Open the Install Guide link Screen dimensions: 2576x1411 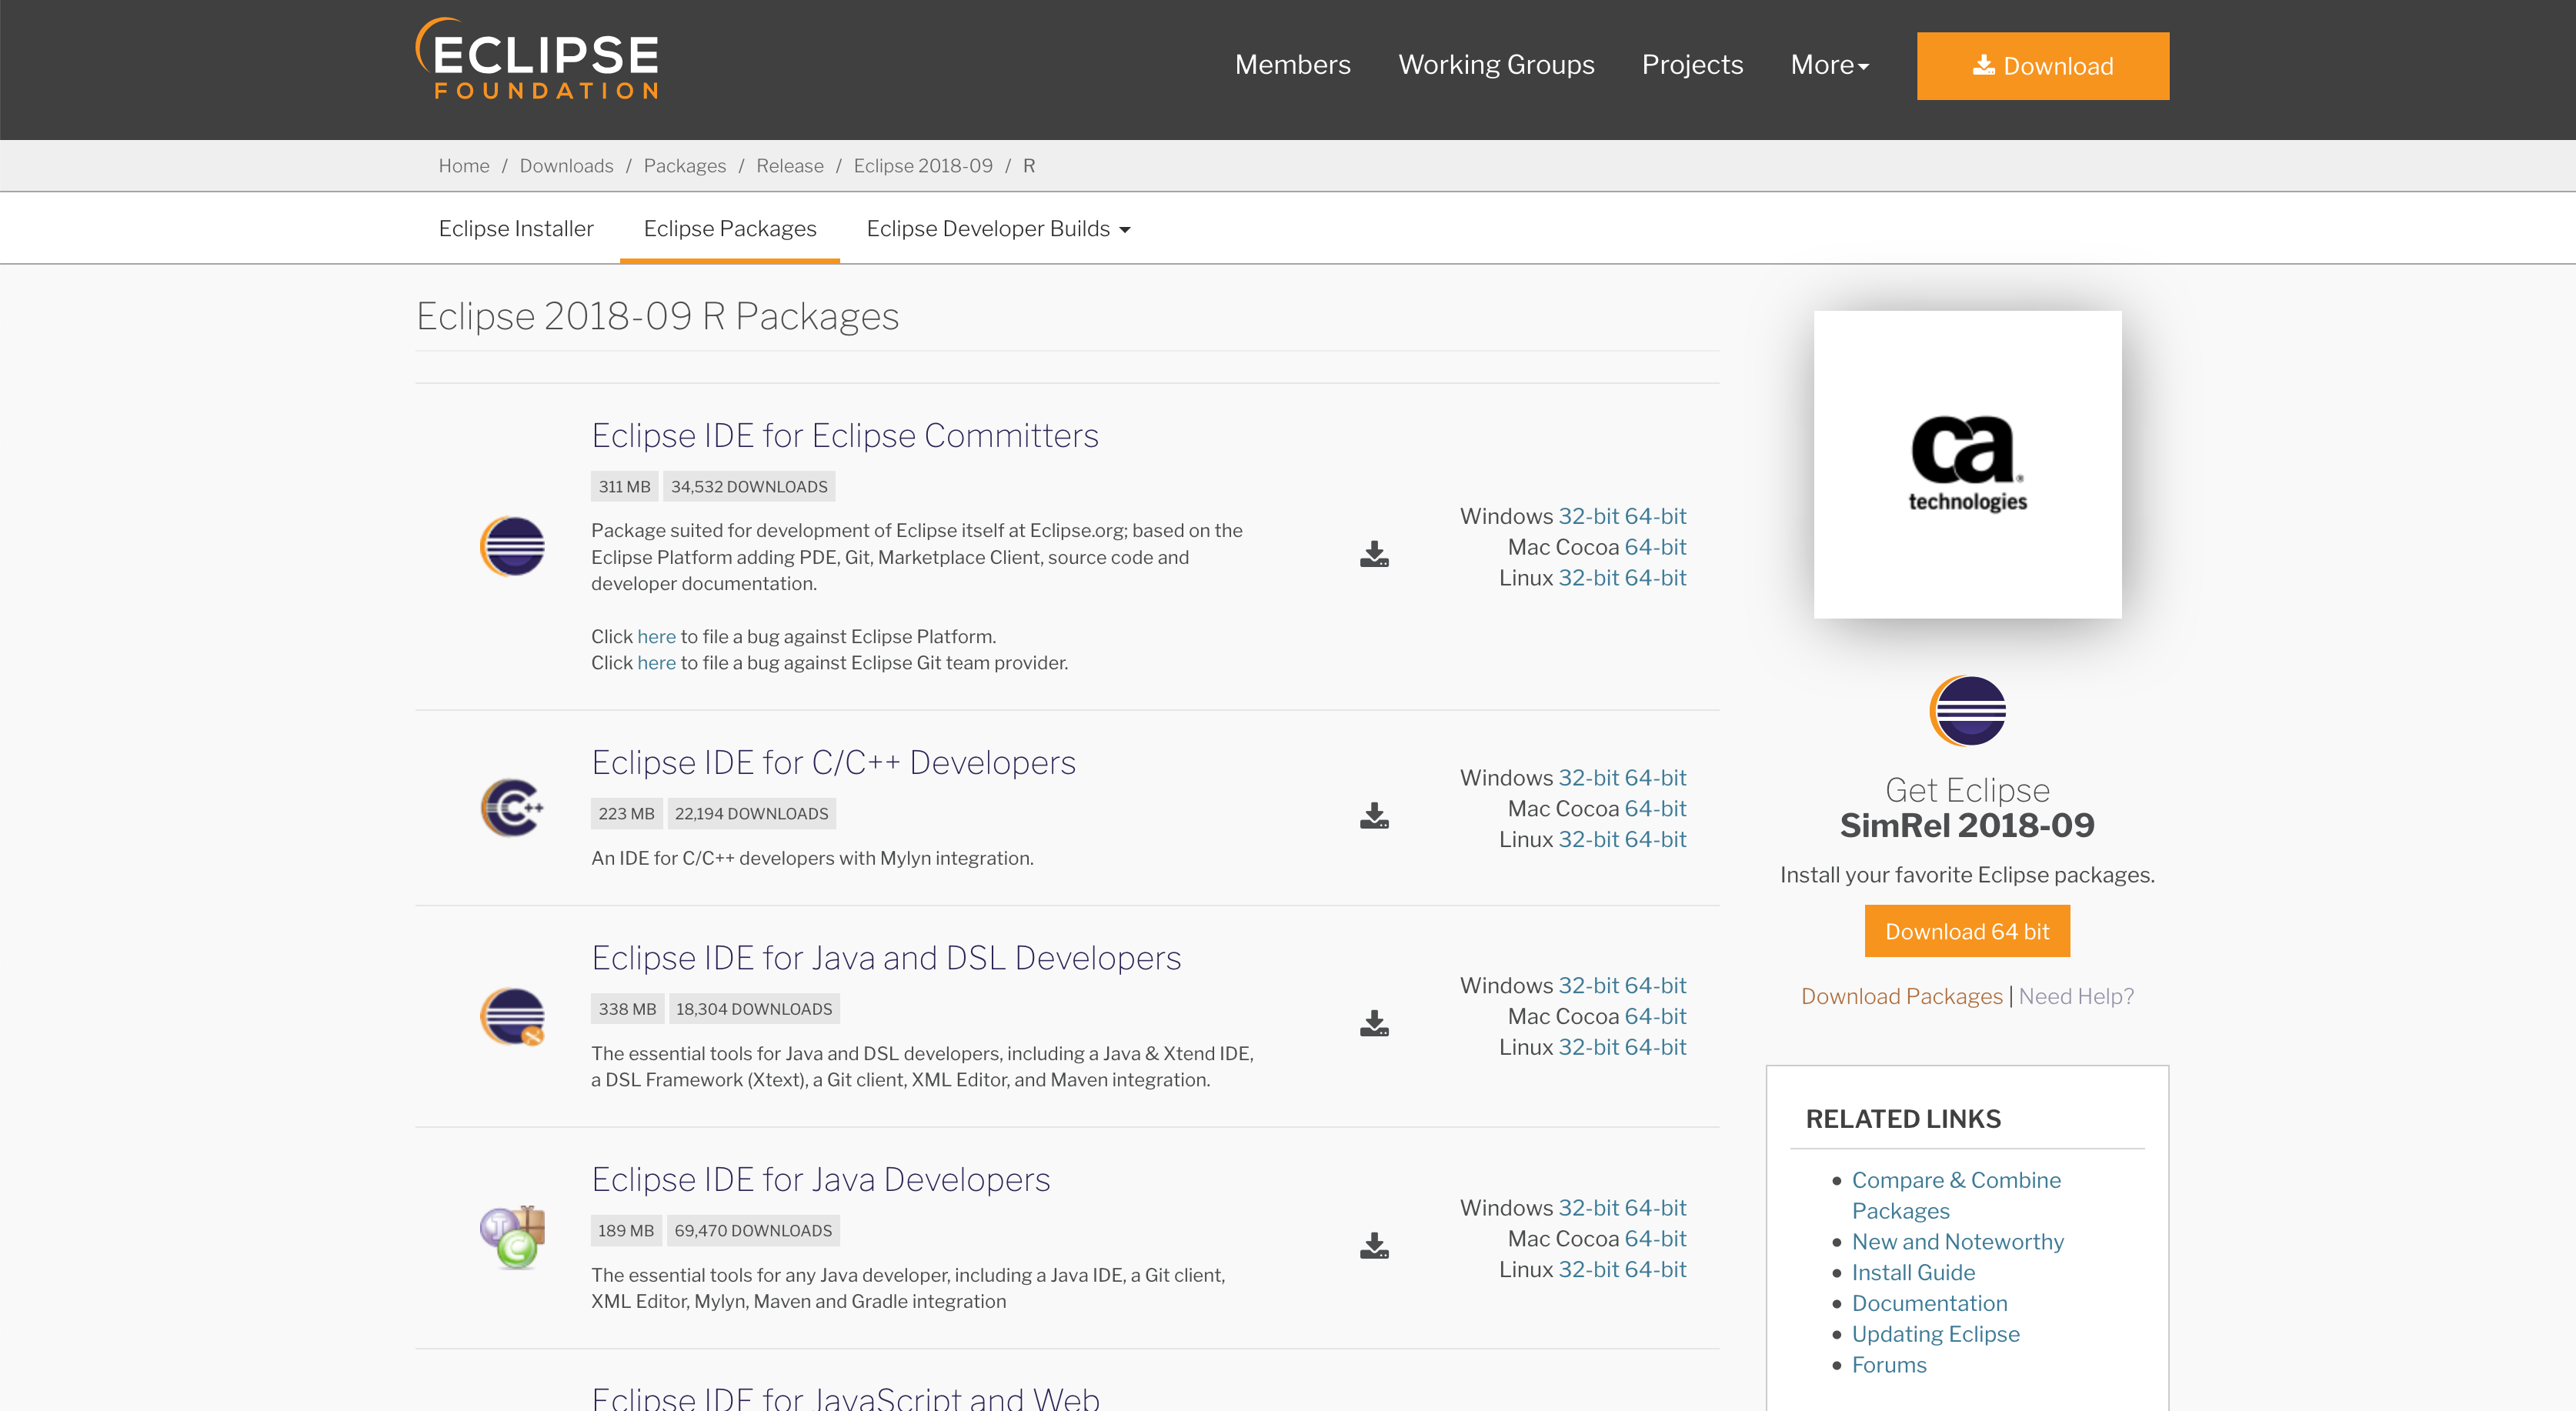[1913, 1273]
